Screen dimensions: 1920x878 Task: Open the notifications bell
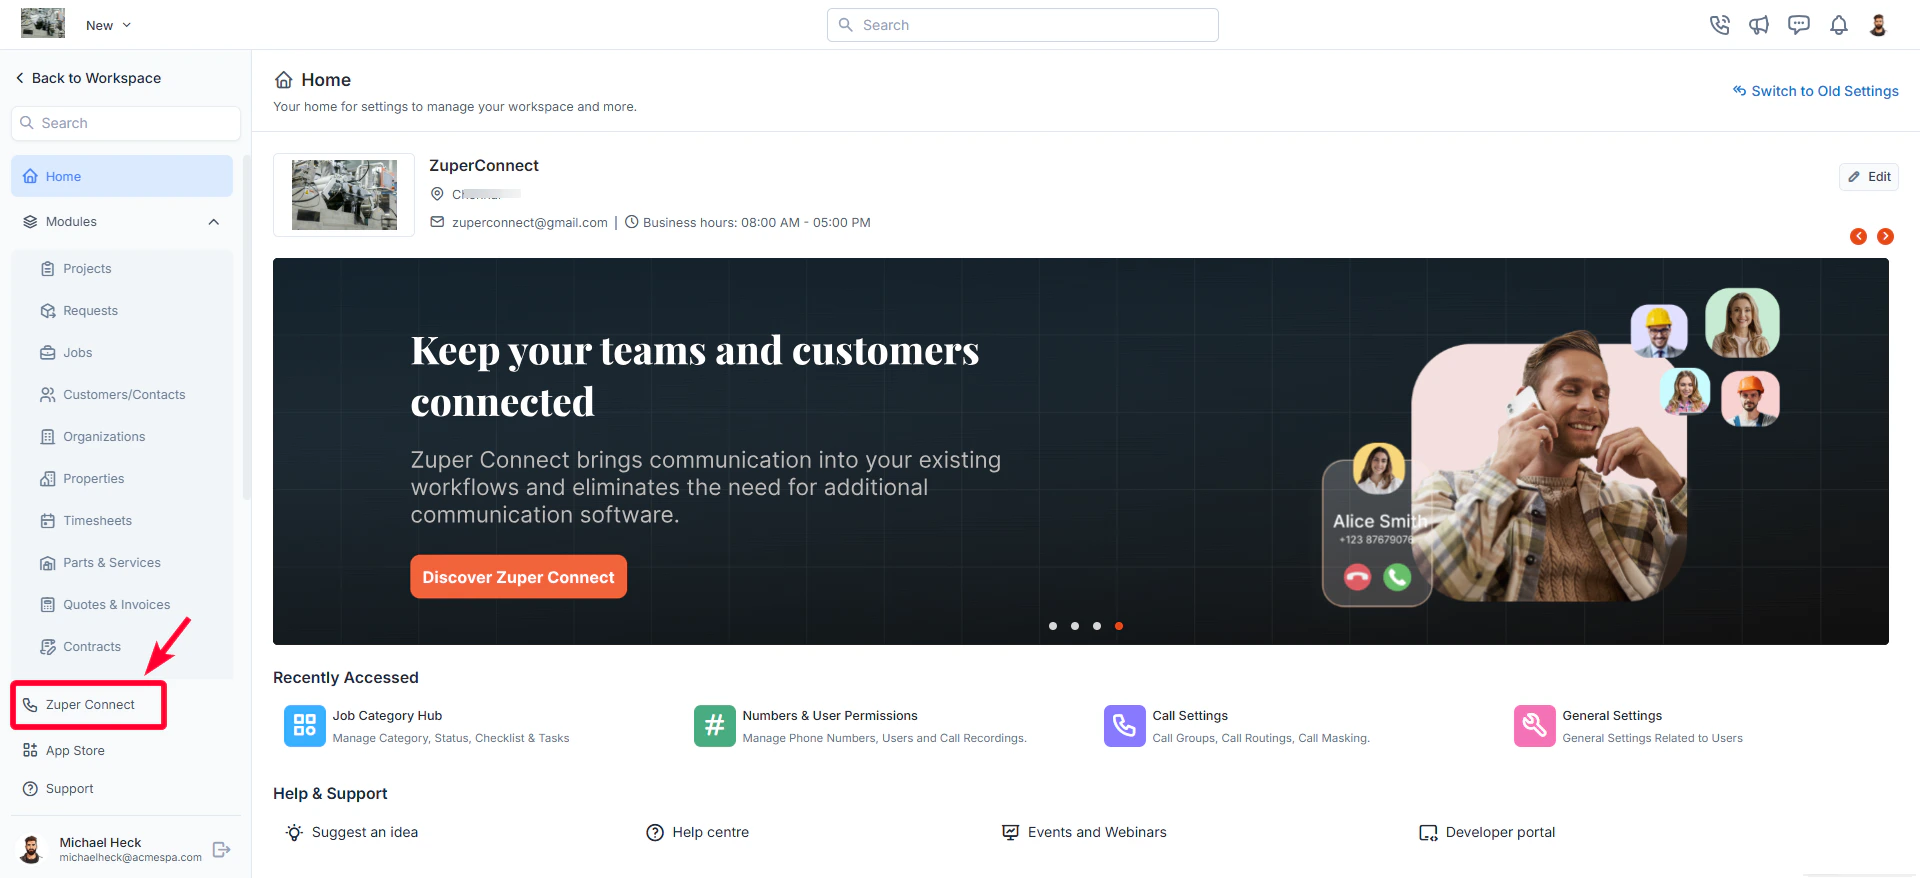pos(1839,25)
